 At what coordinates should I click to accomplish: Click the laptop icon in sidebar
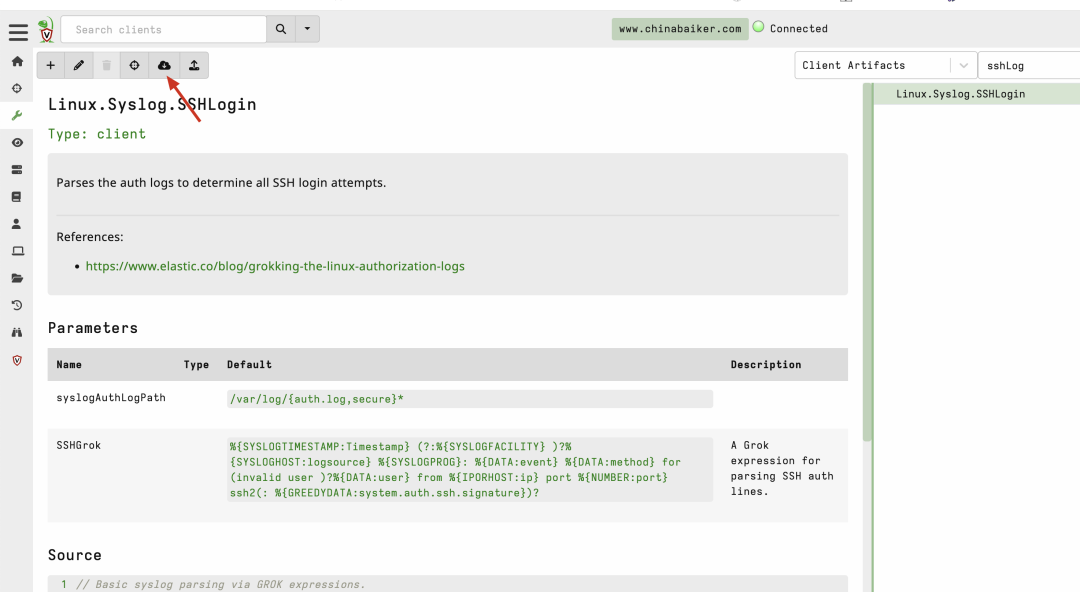pos(17,251)
